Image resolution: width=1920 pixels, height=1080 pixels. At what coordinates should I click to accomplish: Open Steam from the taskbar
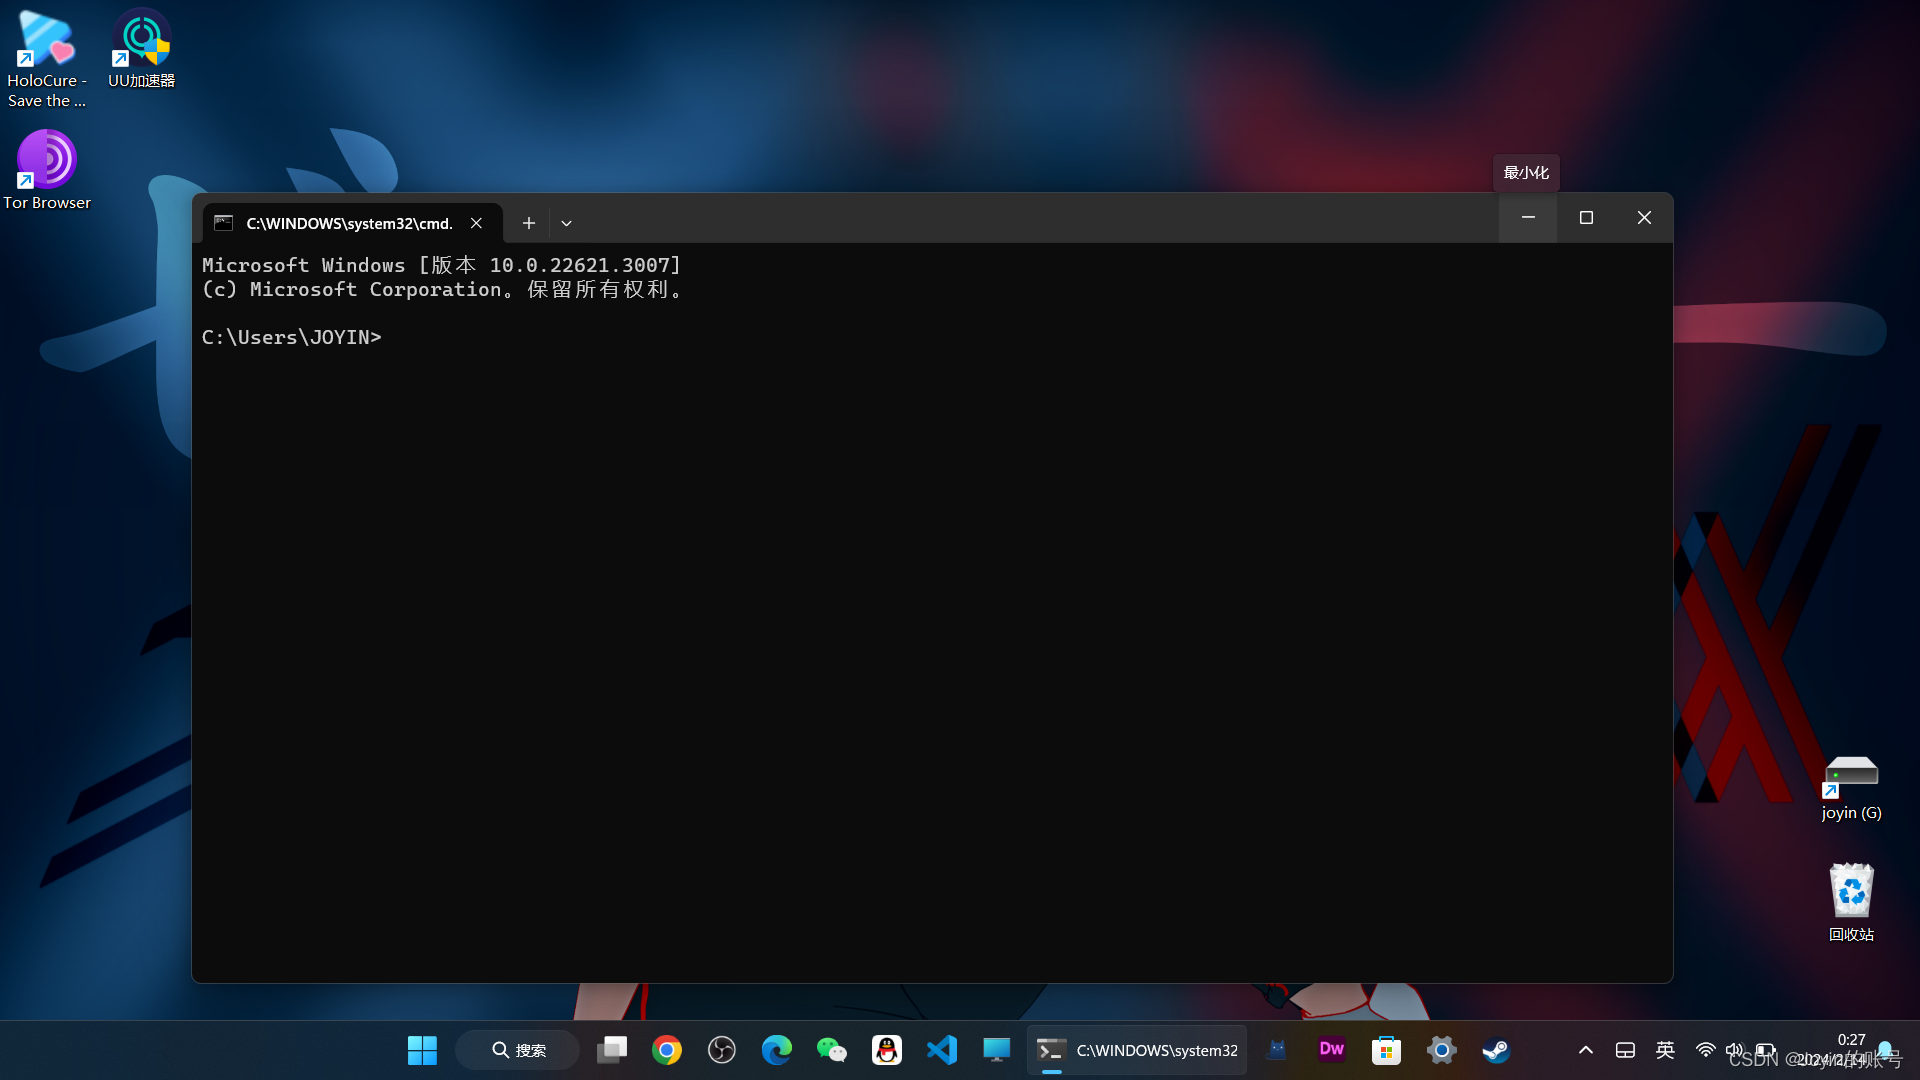click(1496, 1050)
